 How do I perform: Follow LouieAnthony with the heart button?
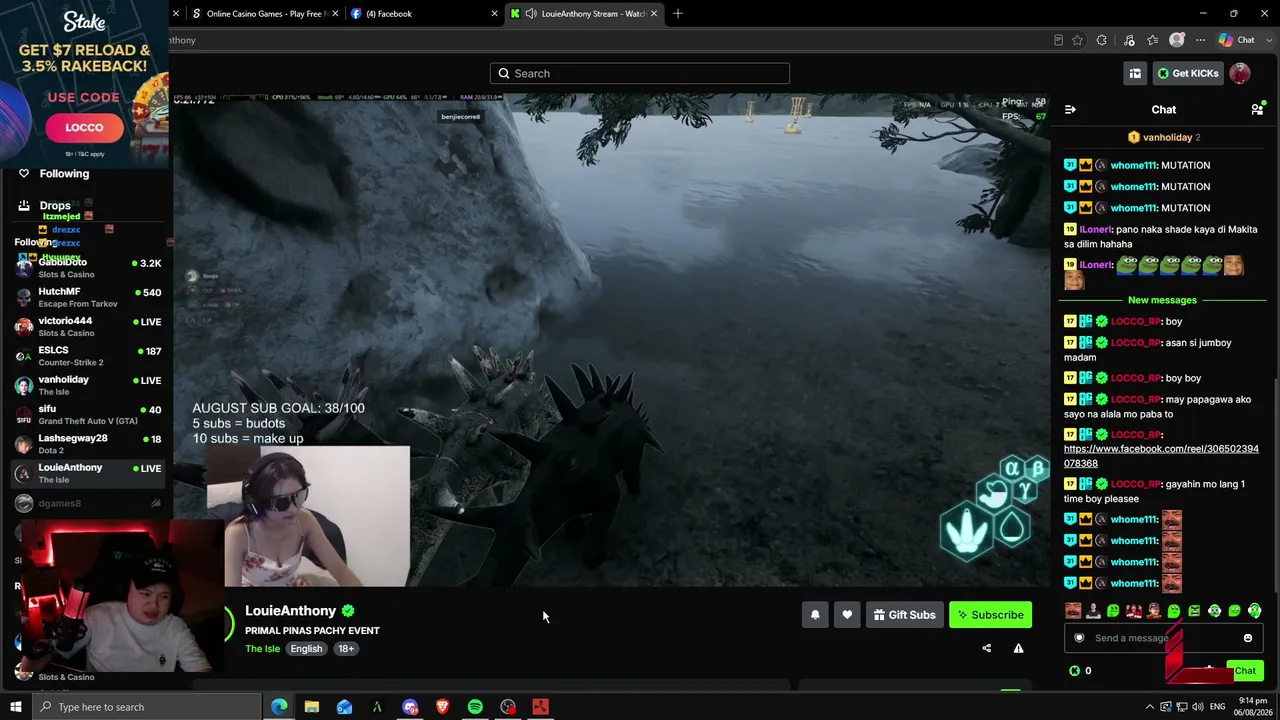(847, 615)
